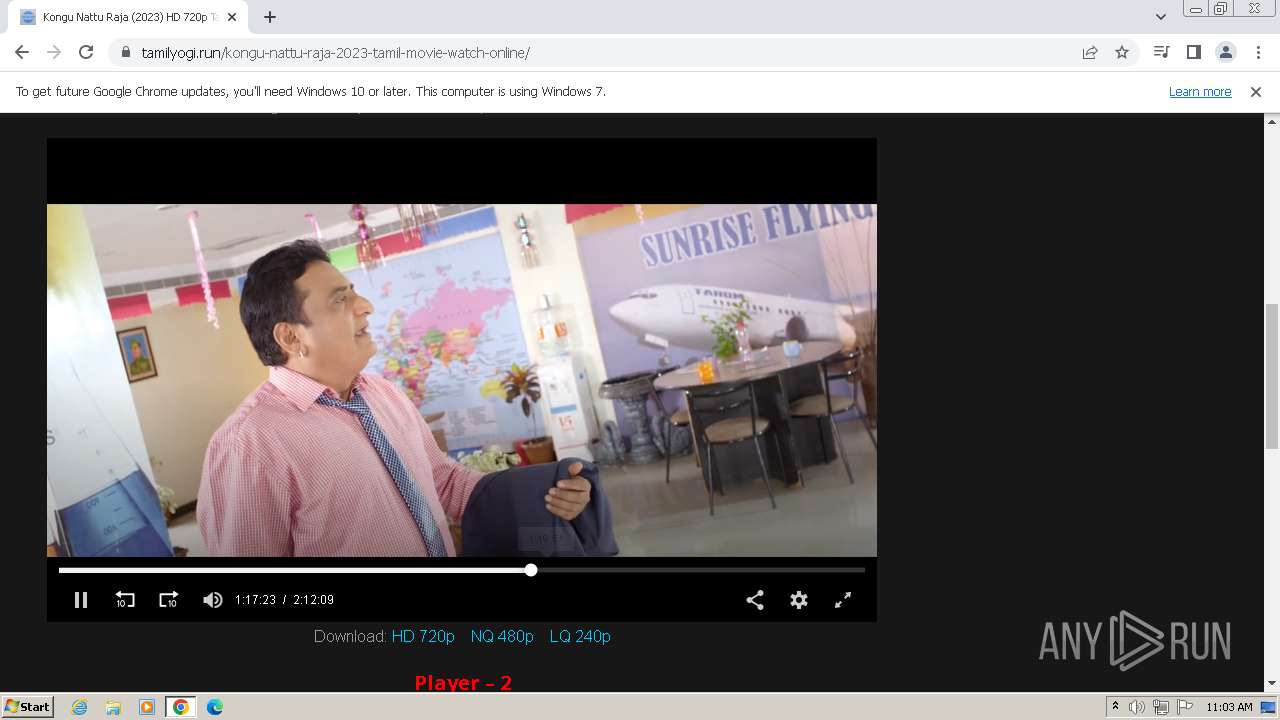Open Chrome profile menu
Screen dimensions: 1280x720
[x=1225, y=52]
